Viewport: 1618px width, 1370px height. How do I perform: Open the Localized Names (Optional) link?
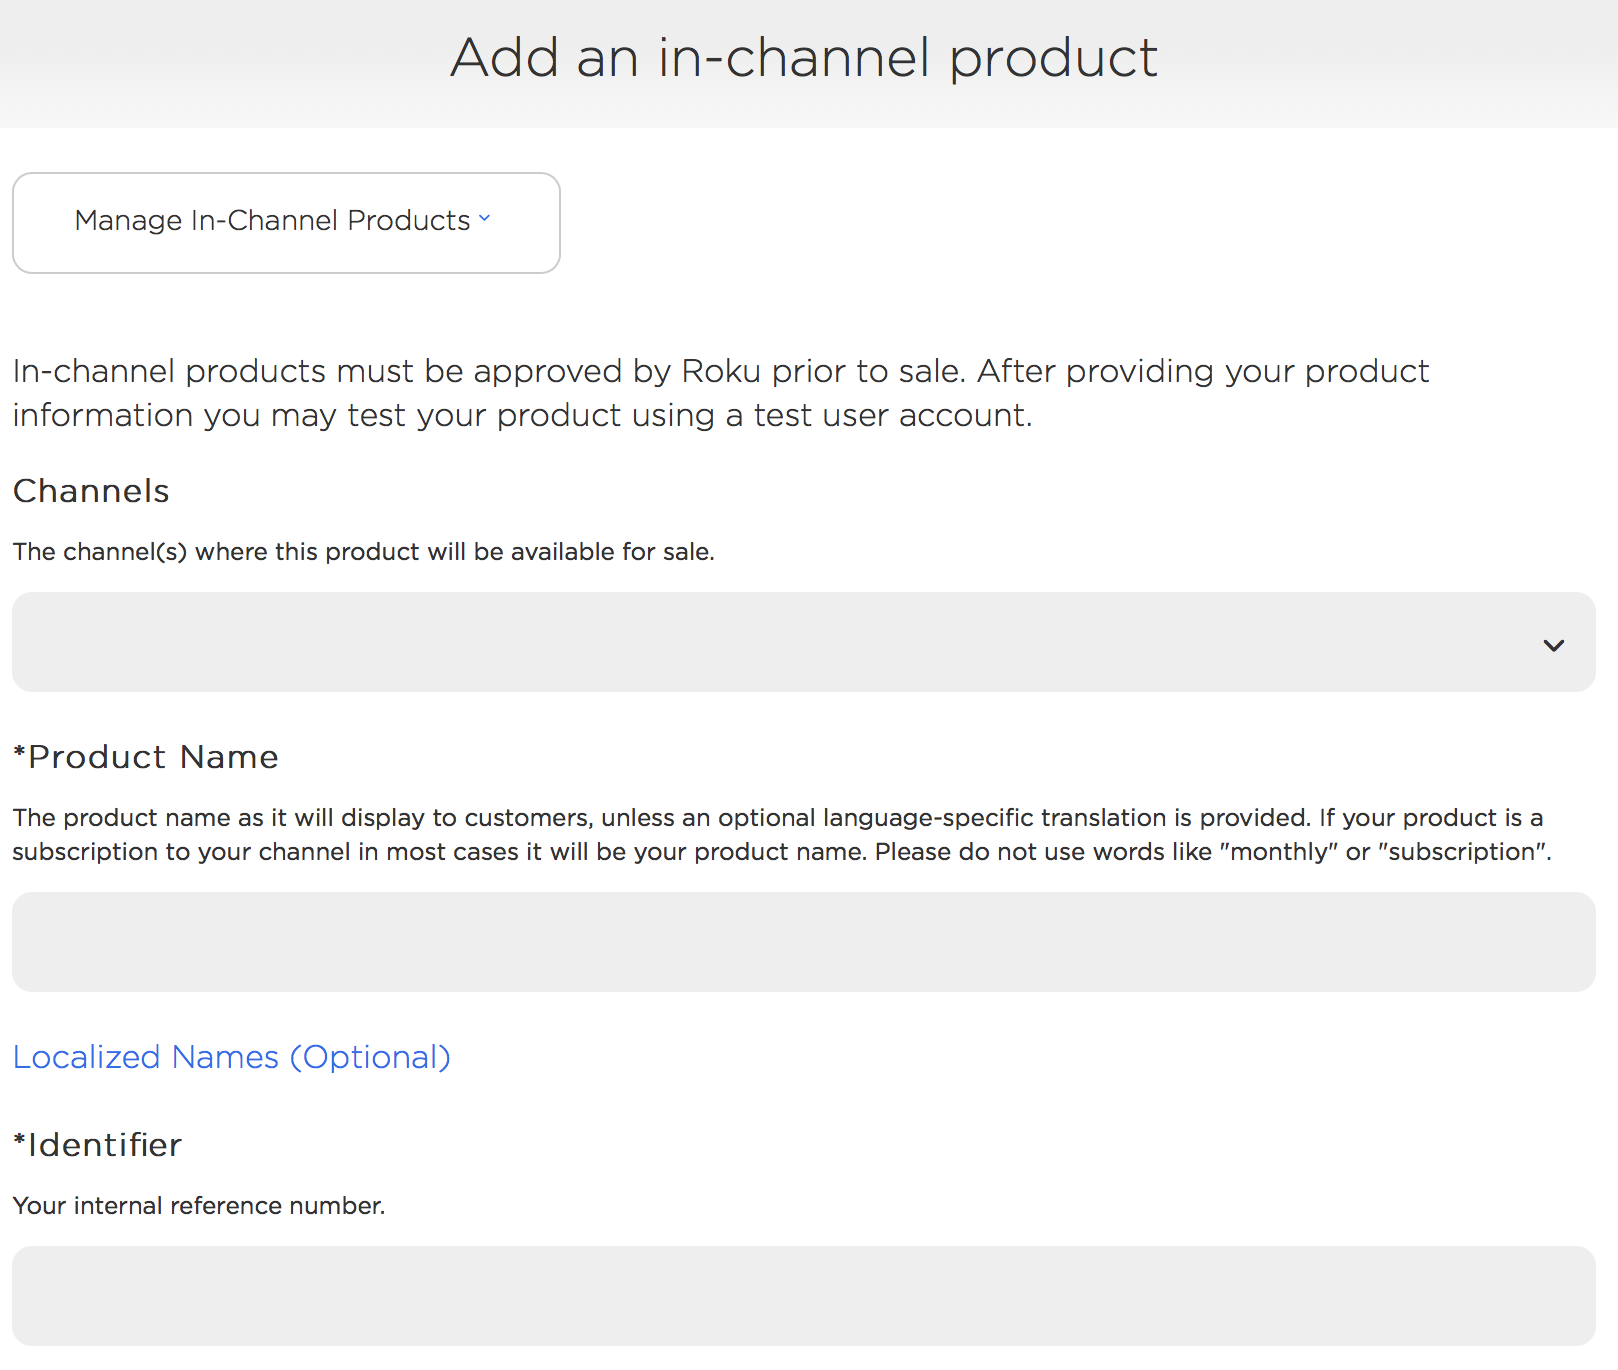pos(232,1057)
